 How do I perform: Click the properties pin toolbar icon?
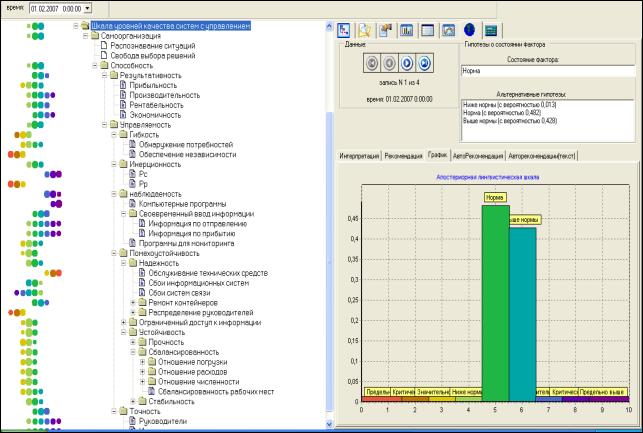coord(385,30)
